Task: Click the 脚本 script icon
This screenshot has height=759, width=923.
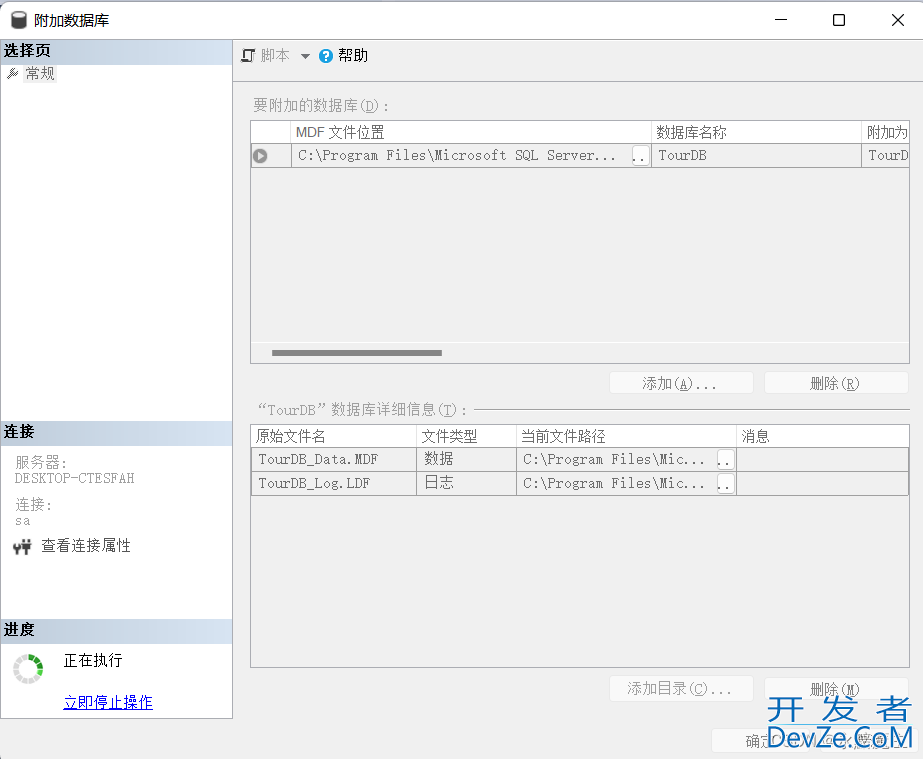Action: [x=248, y=55]
